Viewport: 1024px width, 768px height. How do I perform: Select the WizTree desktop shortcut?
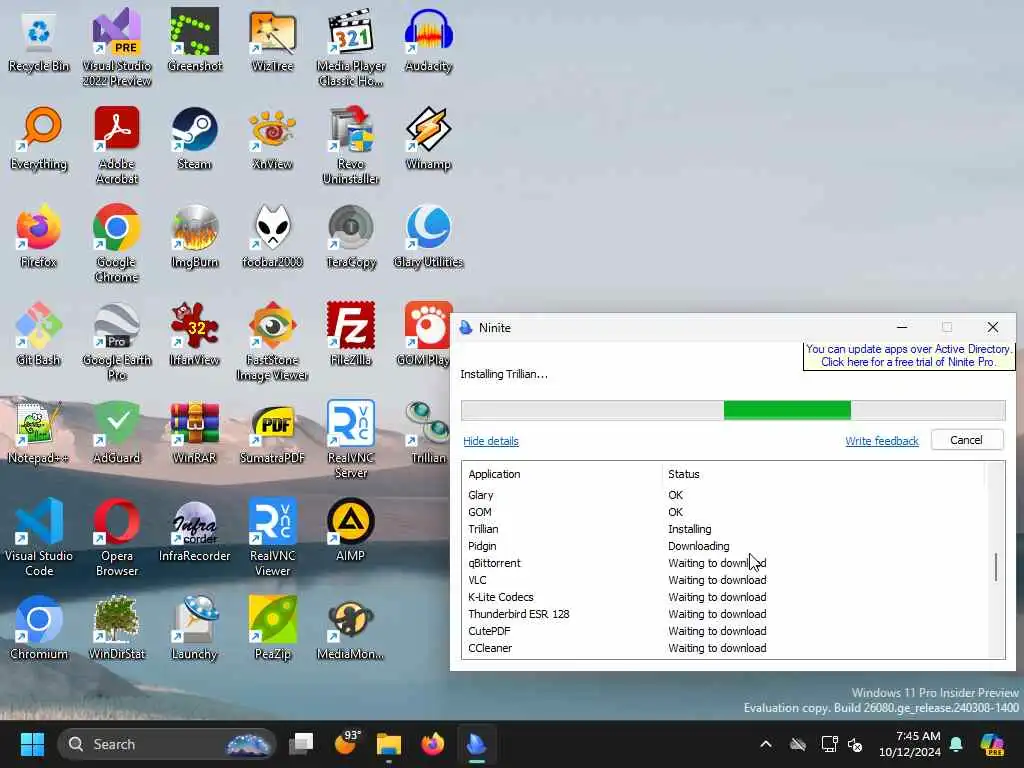pyautogui.click(x=272, y=40)
